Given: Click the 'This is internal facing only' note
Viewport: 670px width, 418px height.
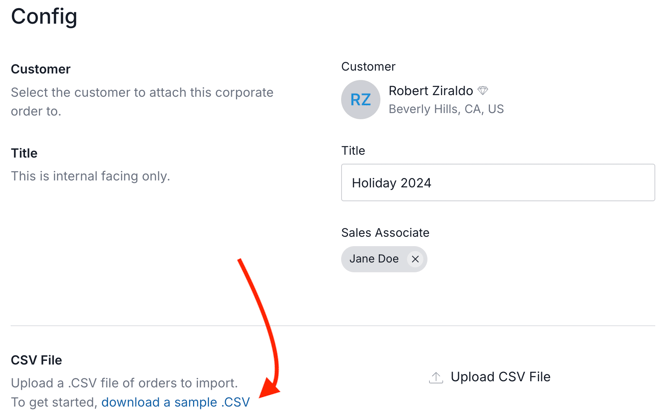Looking at the screenshot, I should 90,176.
